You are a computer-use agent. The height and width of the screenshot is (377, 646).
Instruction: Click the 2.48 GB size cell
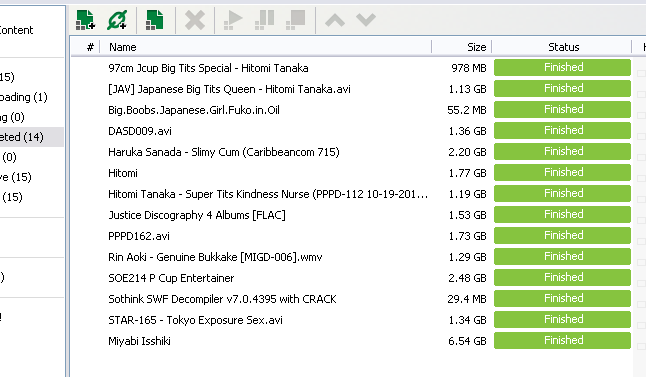(467, 278)
